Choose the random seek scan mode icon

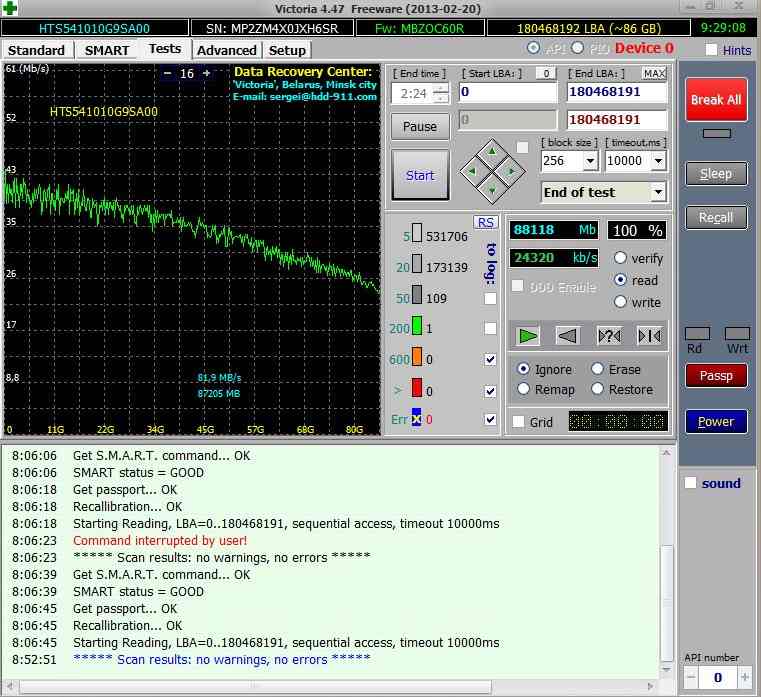[x=609, y=335]
